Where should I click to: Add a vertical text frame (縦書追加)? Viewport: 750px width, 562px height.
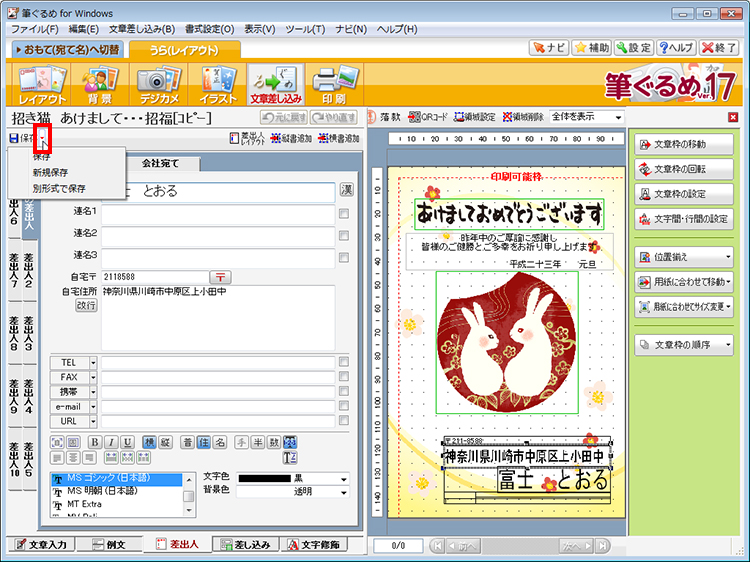tap(291, 138)
